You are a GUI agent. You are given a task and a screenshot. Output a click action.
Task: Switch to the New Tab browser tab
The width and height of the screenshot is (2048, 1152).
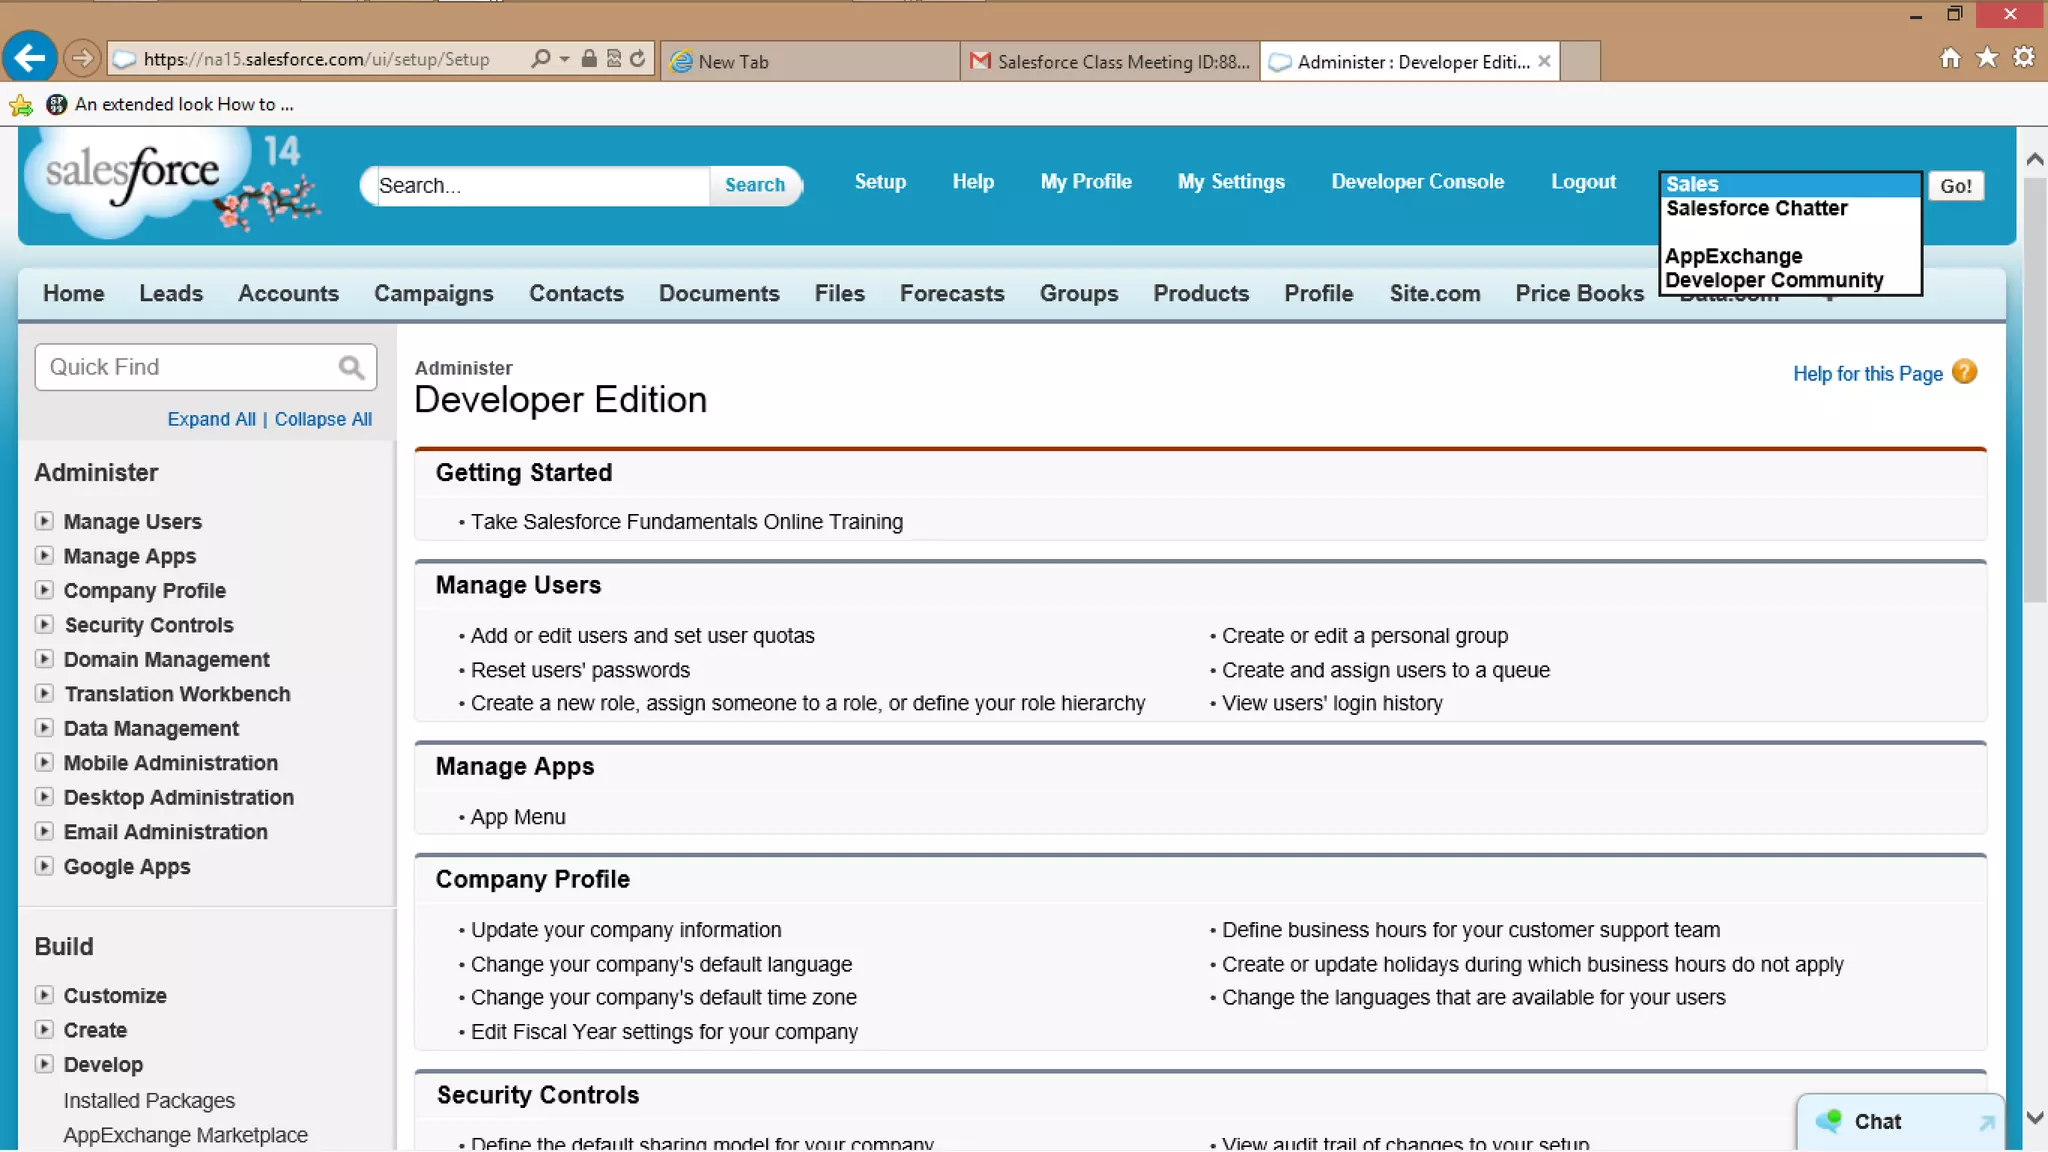click(810, 61)
